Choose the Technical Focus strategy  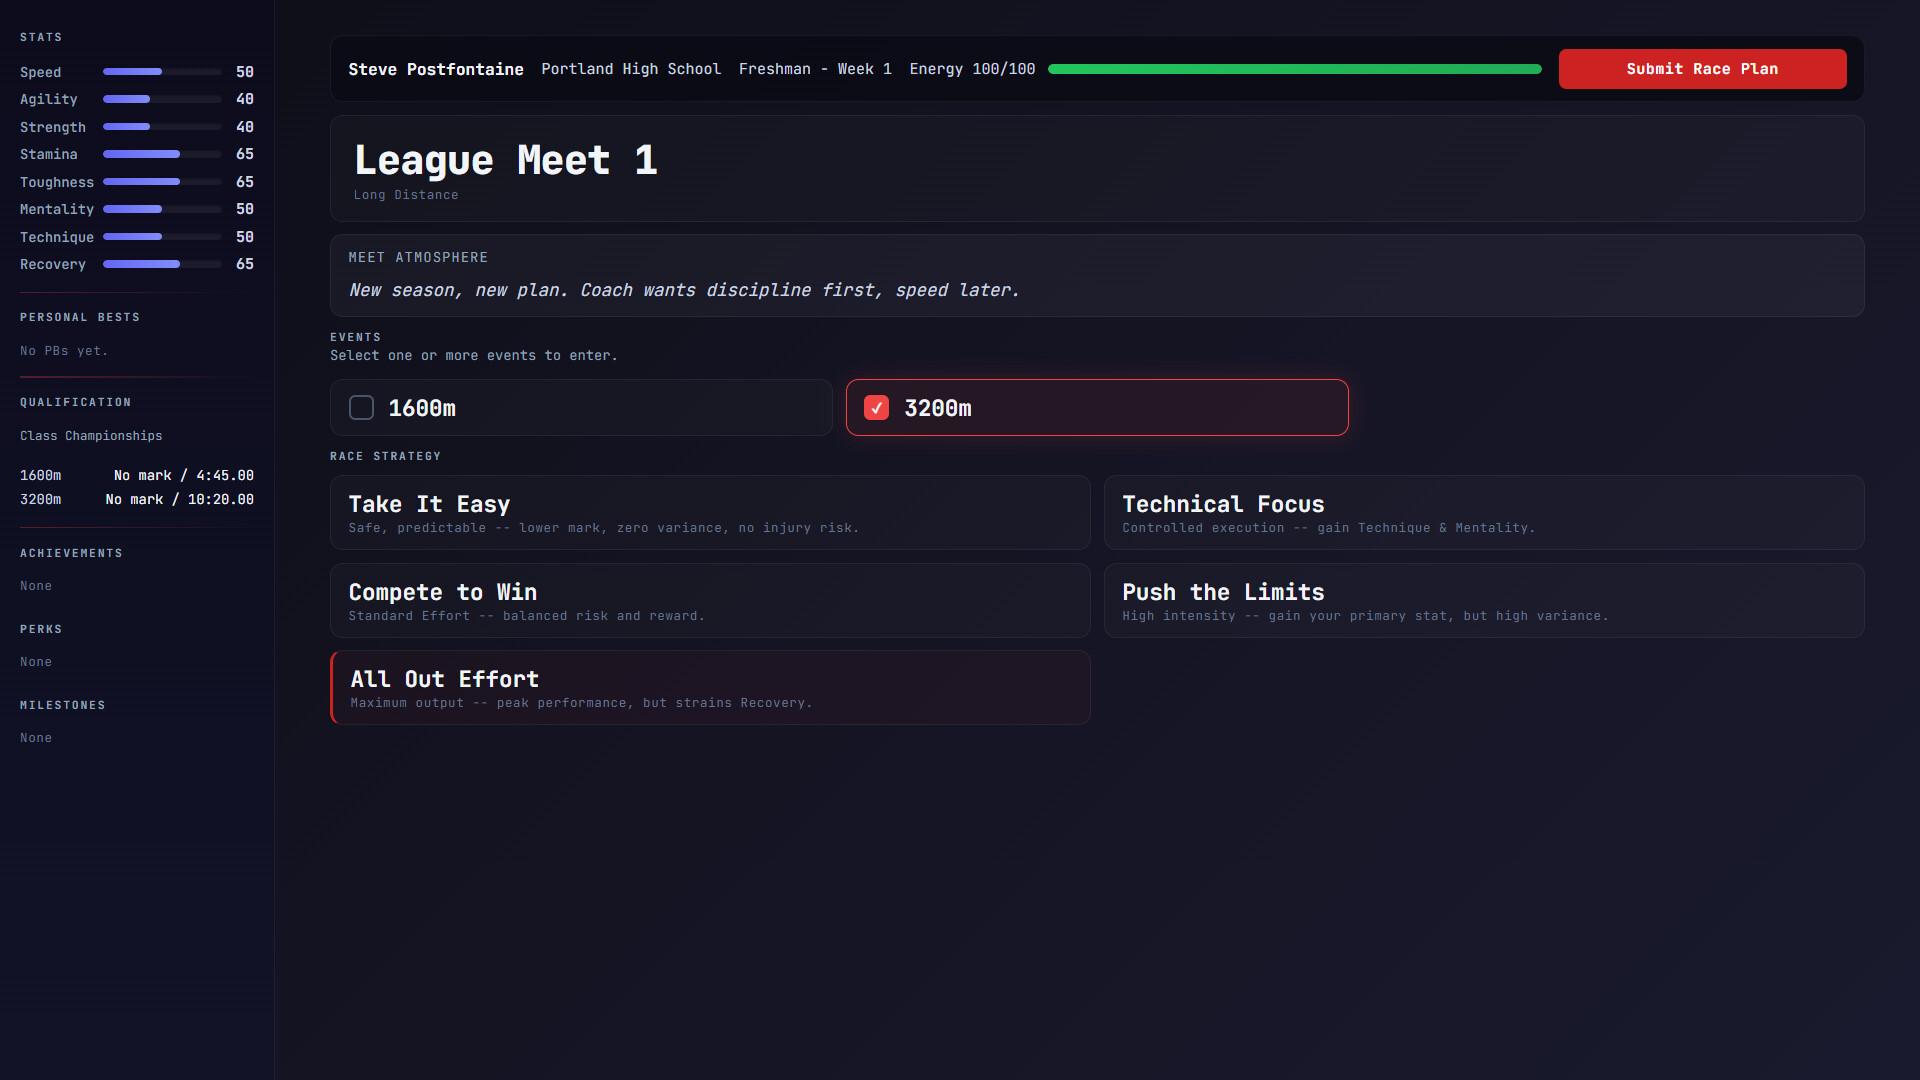[1483, 513]
